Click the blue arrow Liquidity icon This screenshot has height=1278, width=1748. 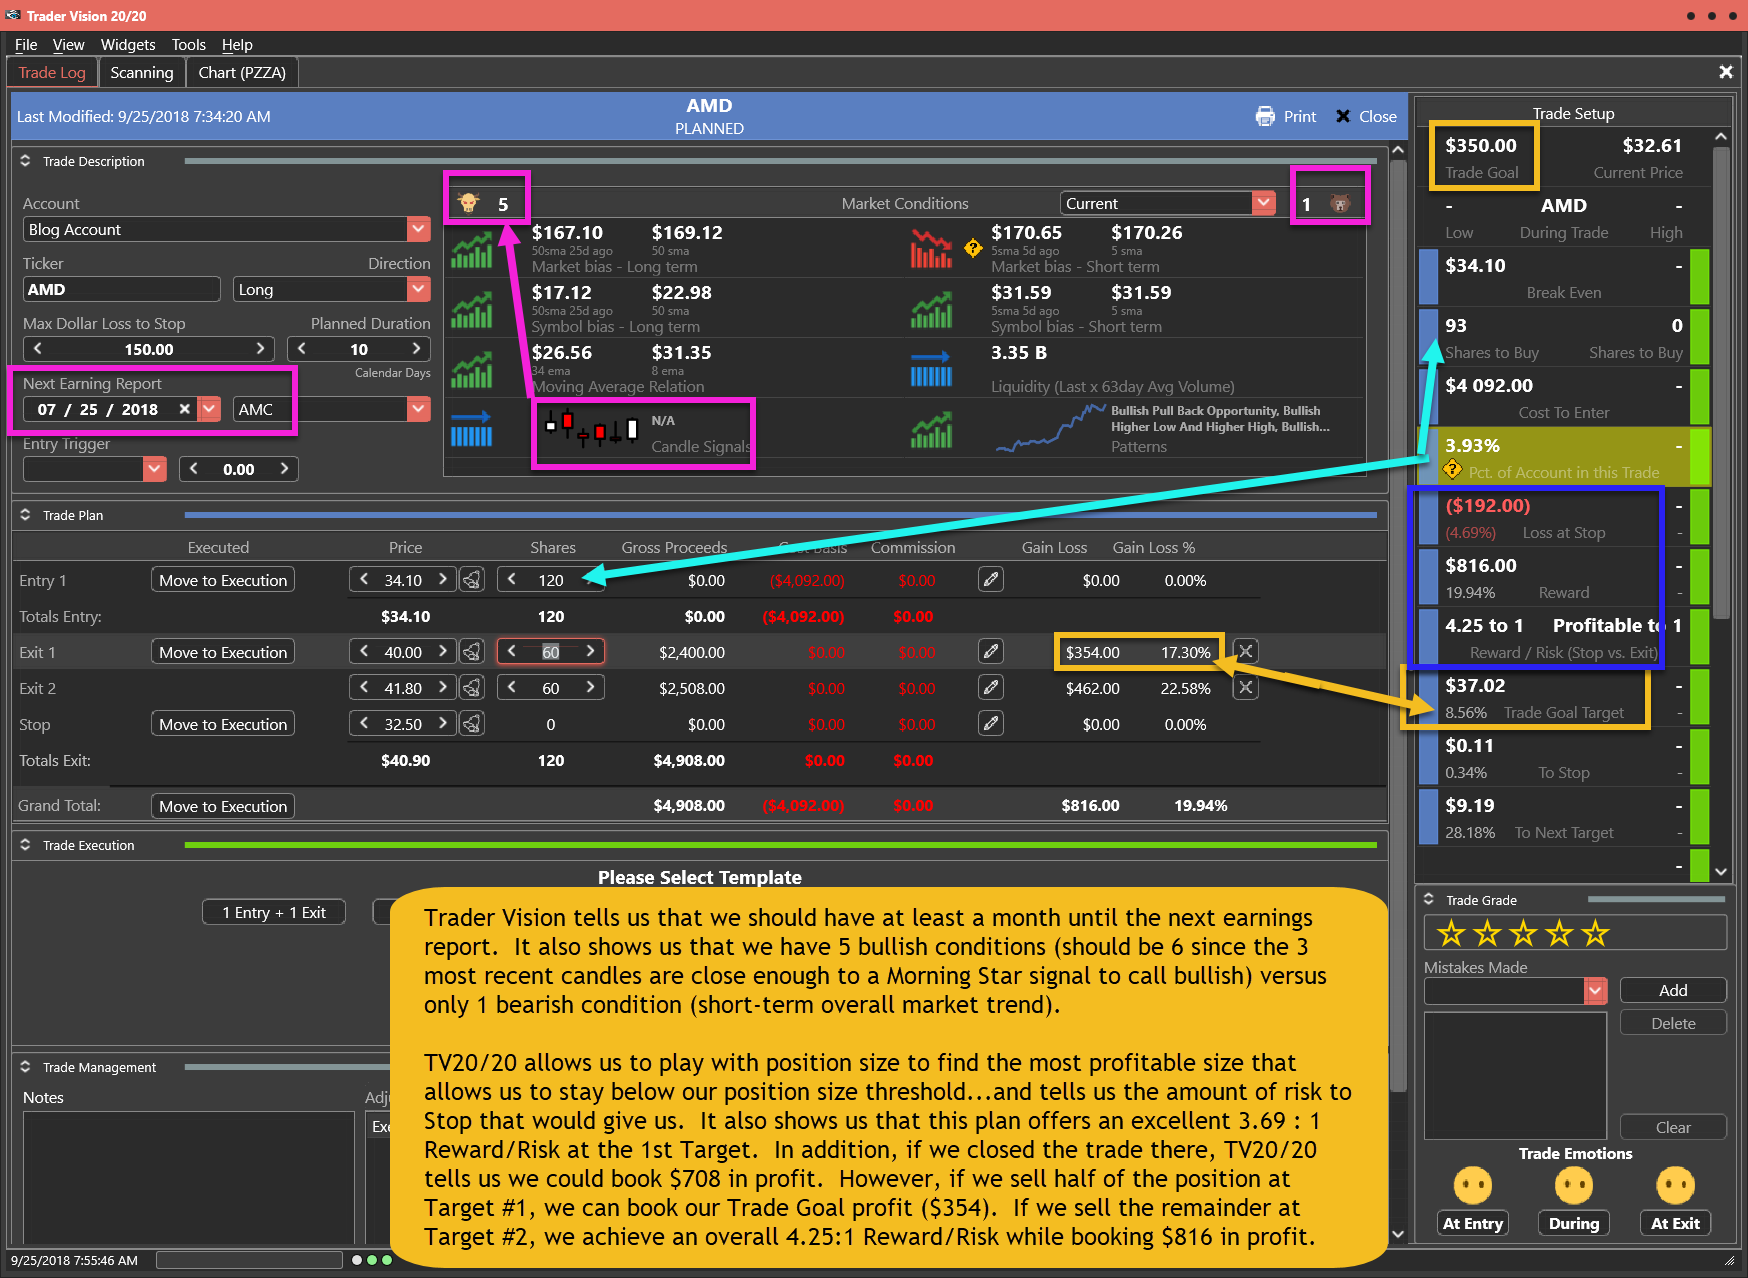930,368
